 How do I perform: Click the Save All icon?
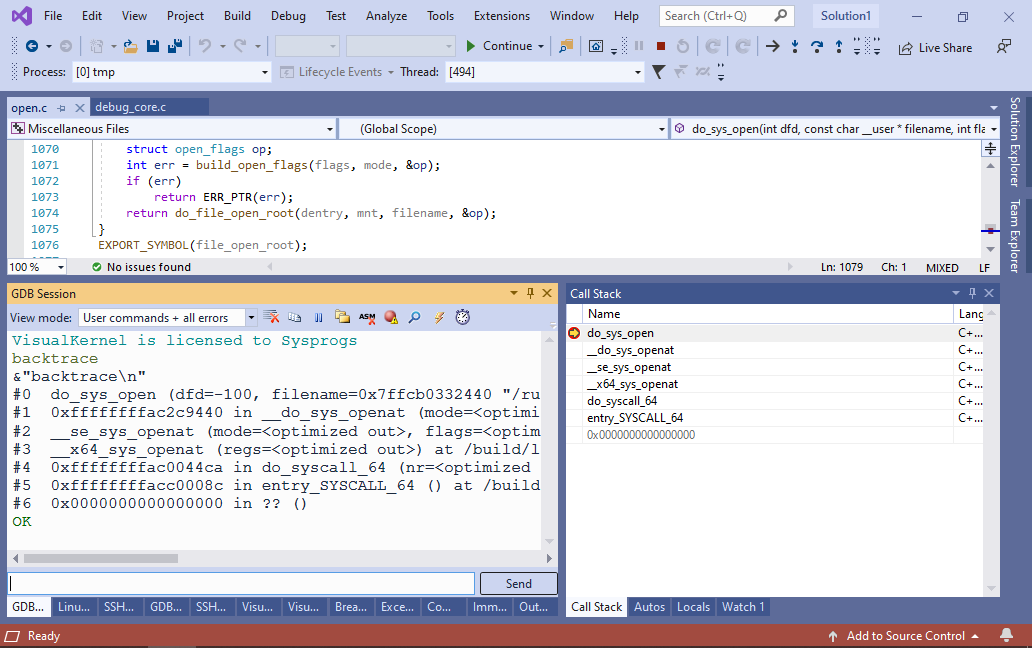tap(175, 46)
